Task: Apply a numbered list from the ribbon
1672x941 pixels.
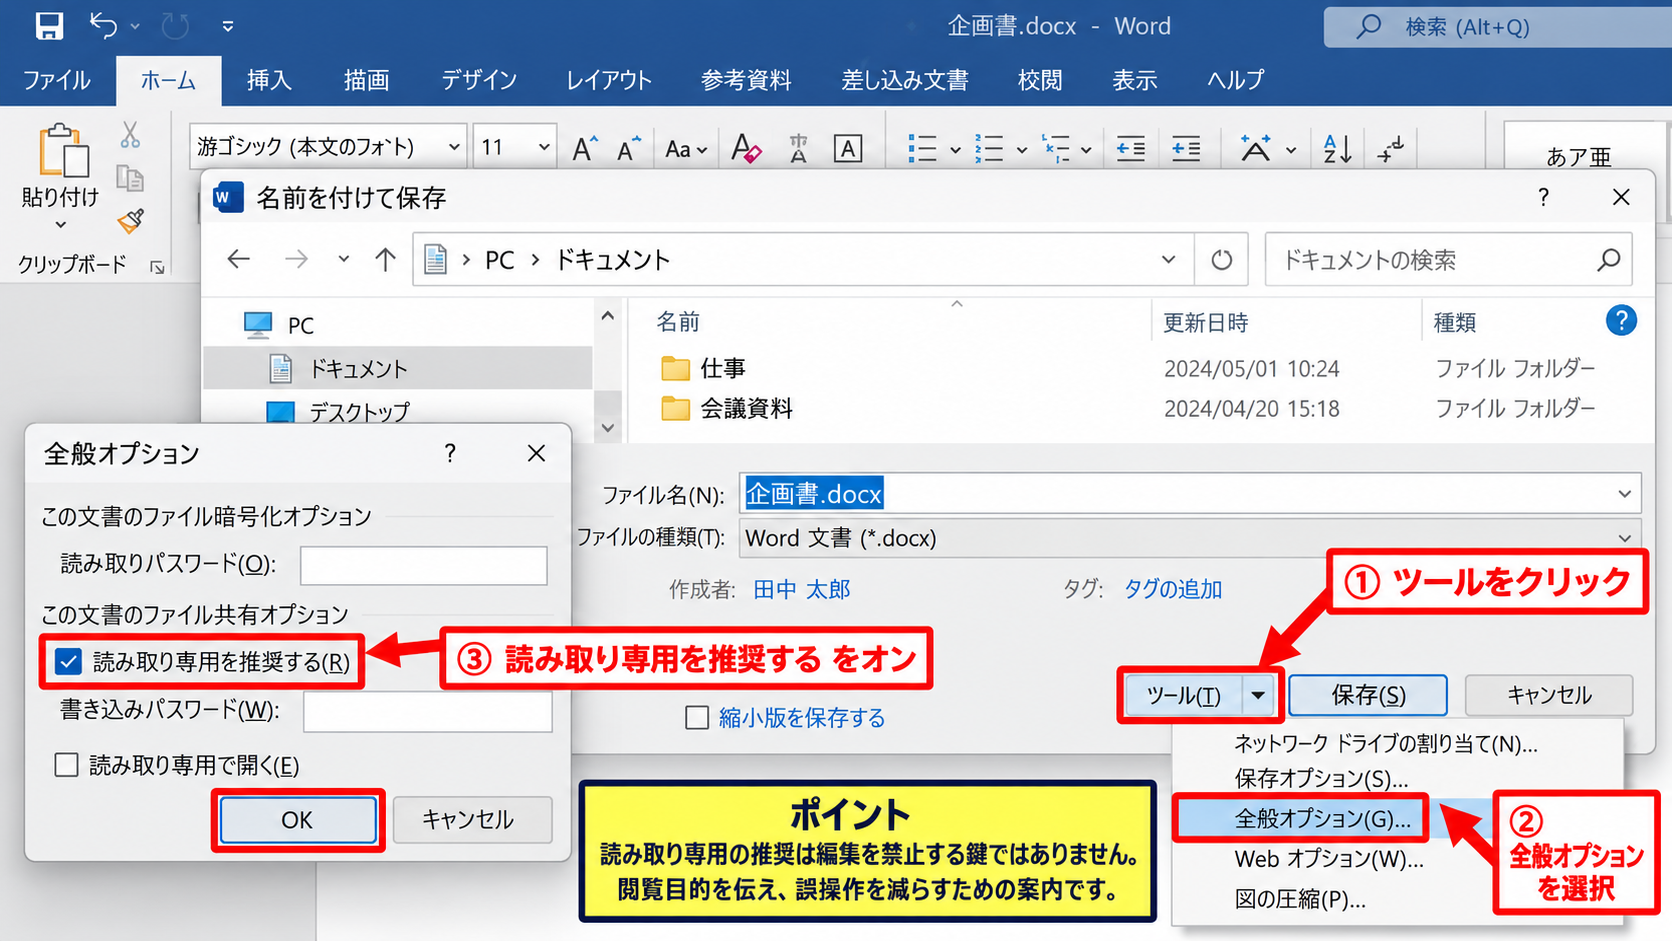Action: tap(989, 149)
